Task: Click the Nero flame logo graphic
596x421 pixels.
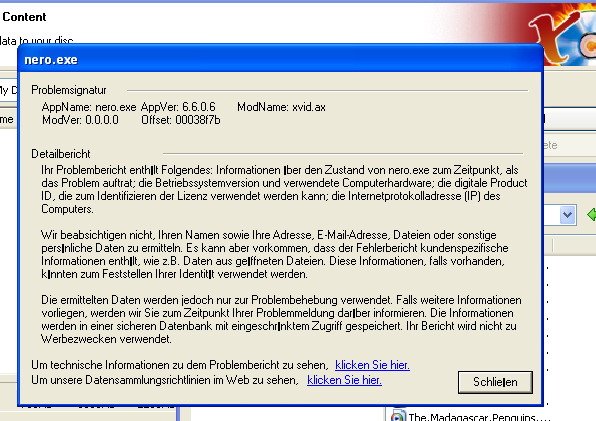Action: (564, 34)
